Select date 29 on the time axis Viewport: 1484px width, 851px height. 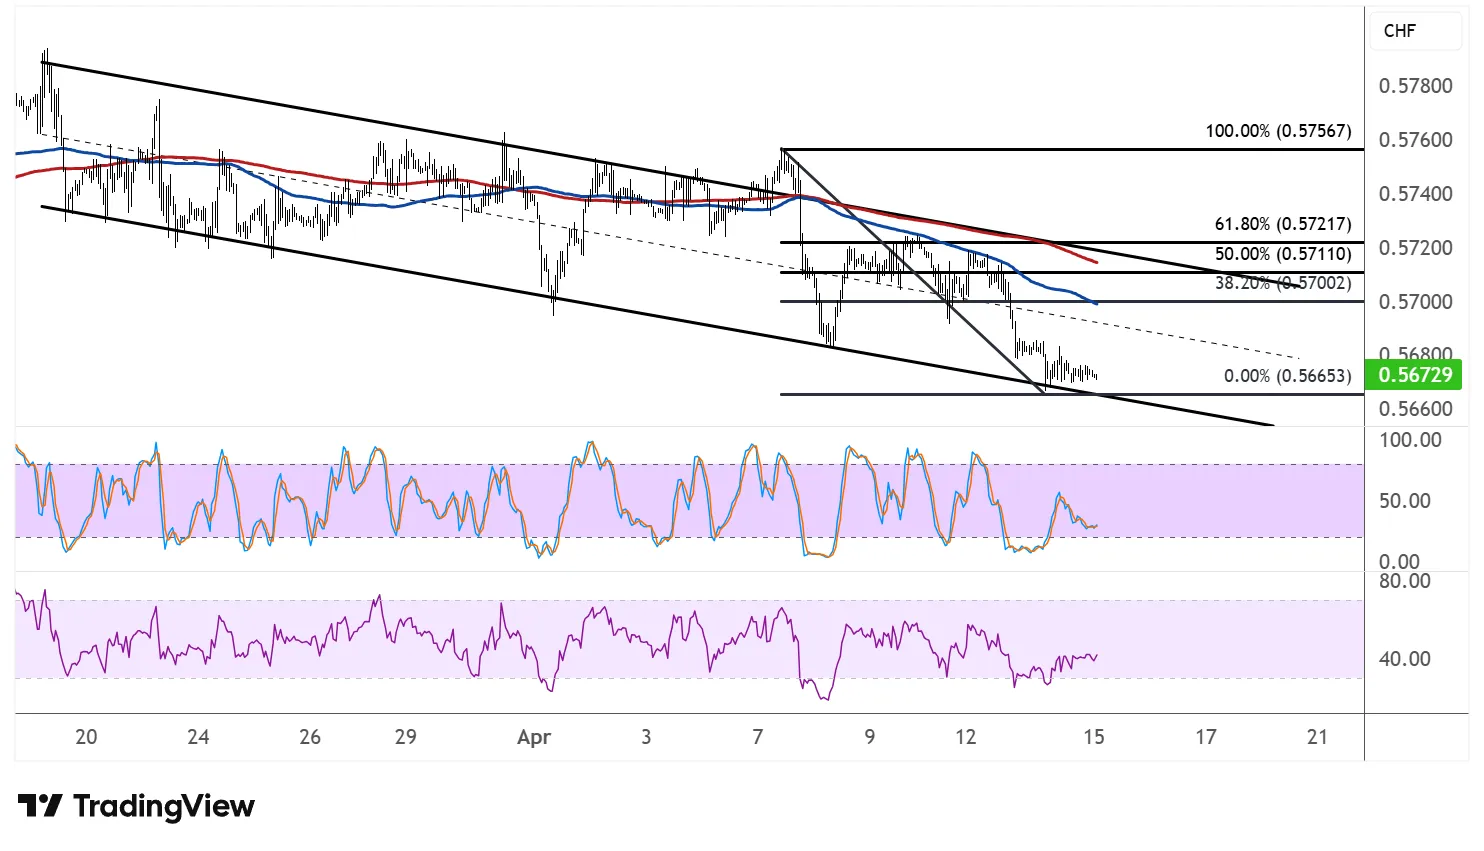[405, 737]
